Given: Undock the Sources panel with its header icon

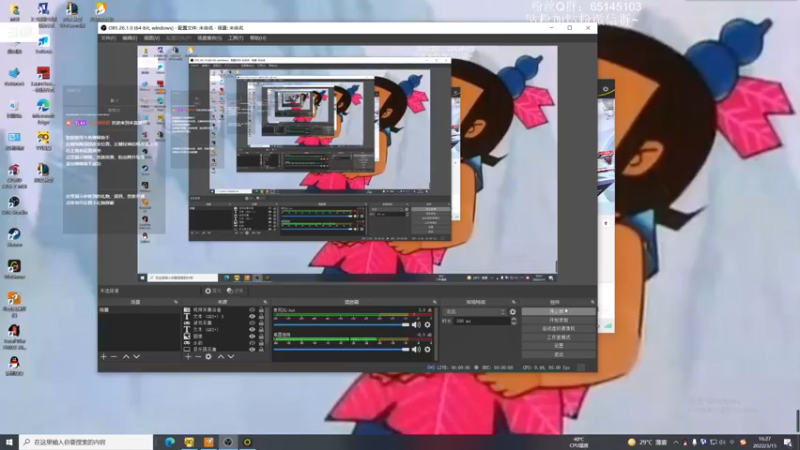Looking at the screenshot, I should [265, 302].
